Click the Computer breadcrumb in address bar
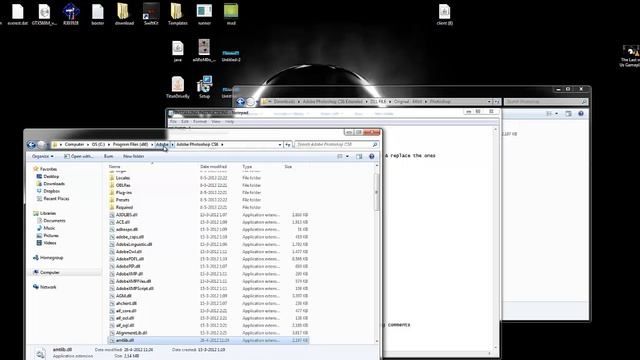Image resolution: width=640 pixels, height=360 pixels. [74, 144]
